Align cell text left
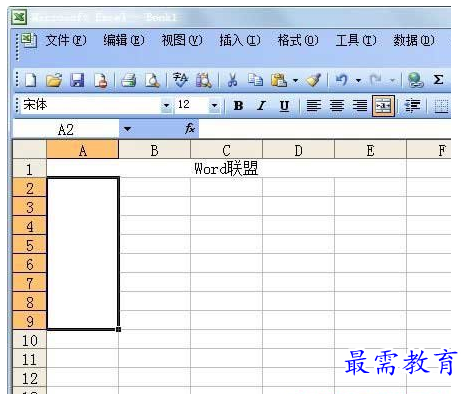 click(314, 106)
